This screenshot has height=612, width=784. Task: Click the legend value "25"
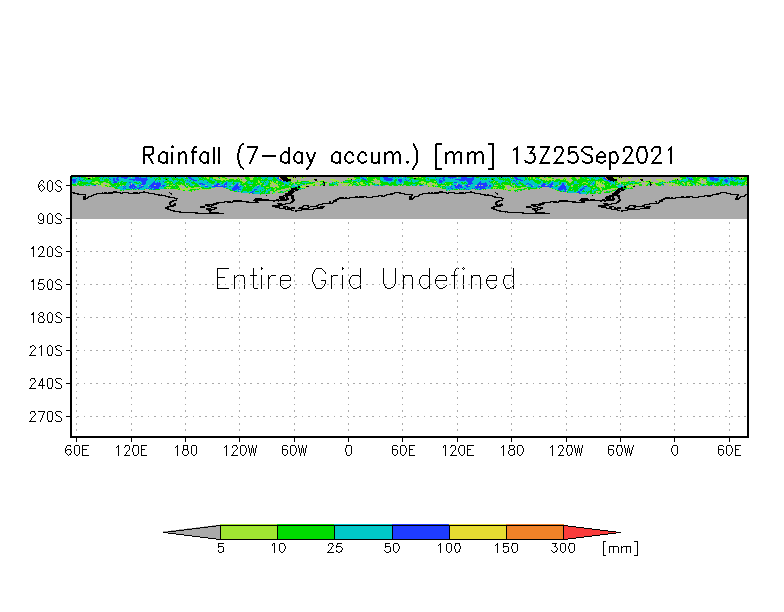[335, 548]
